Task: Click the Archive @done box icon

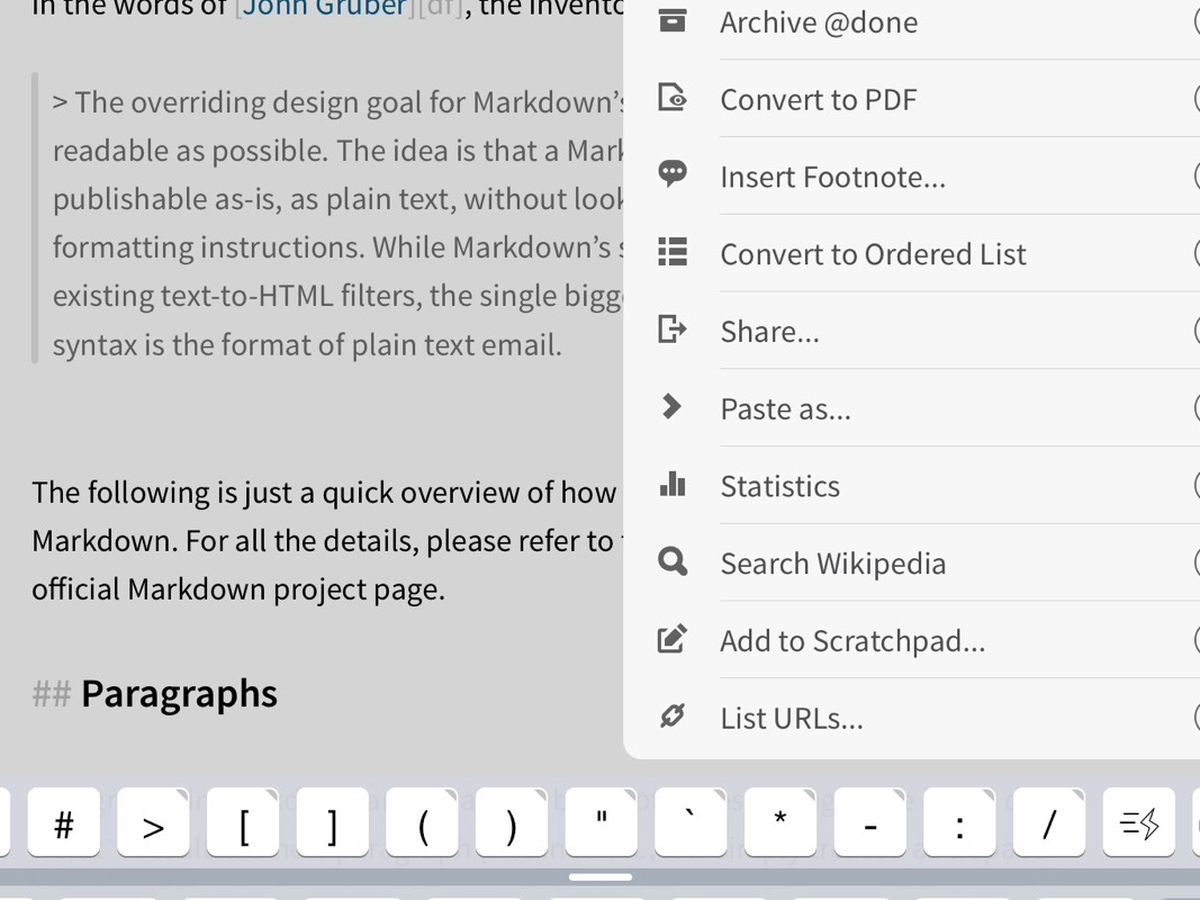Action: click(x=672, y=22)
